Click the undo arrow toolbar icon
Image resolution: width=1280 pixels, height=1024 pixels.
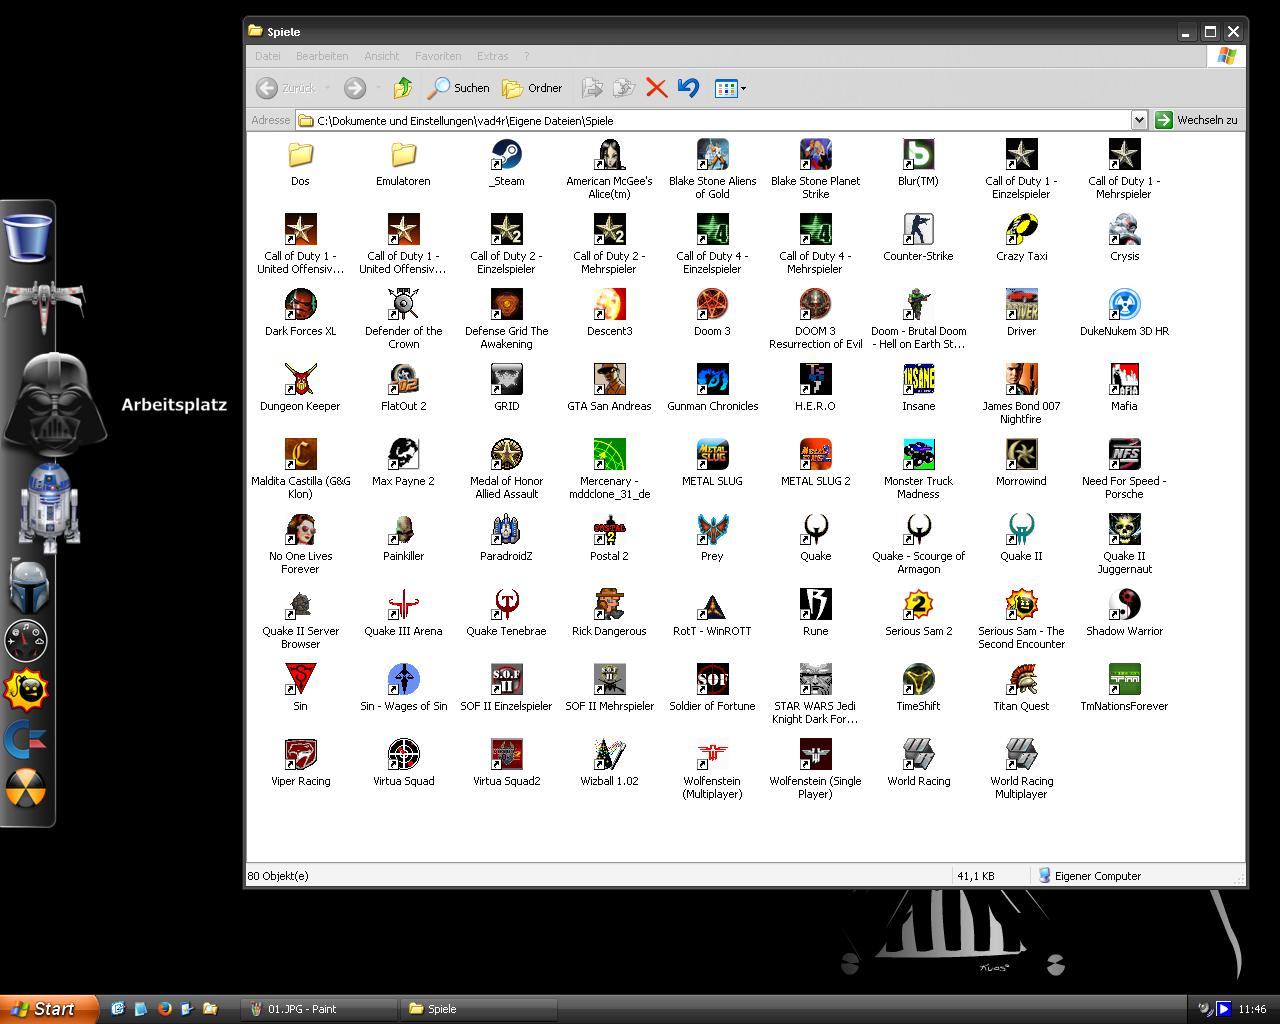click(688, 88)
